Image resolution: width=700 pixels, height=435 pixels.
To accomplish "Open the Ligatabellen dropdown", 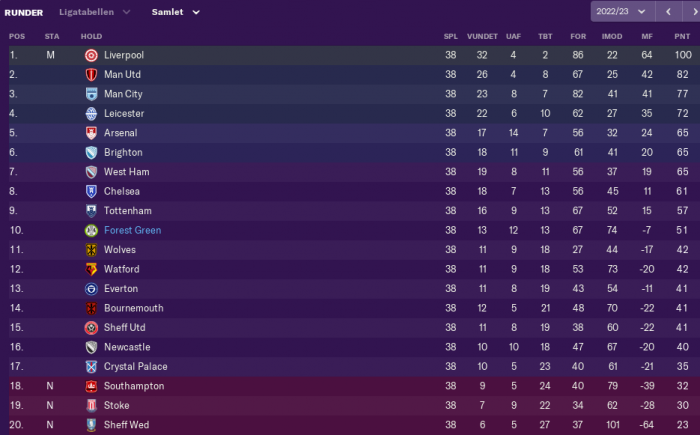I will pyautogui.click(x=95, y=12).
